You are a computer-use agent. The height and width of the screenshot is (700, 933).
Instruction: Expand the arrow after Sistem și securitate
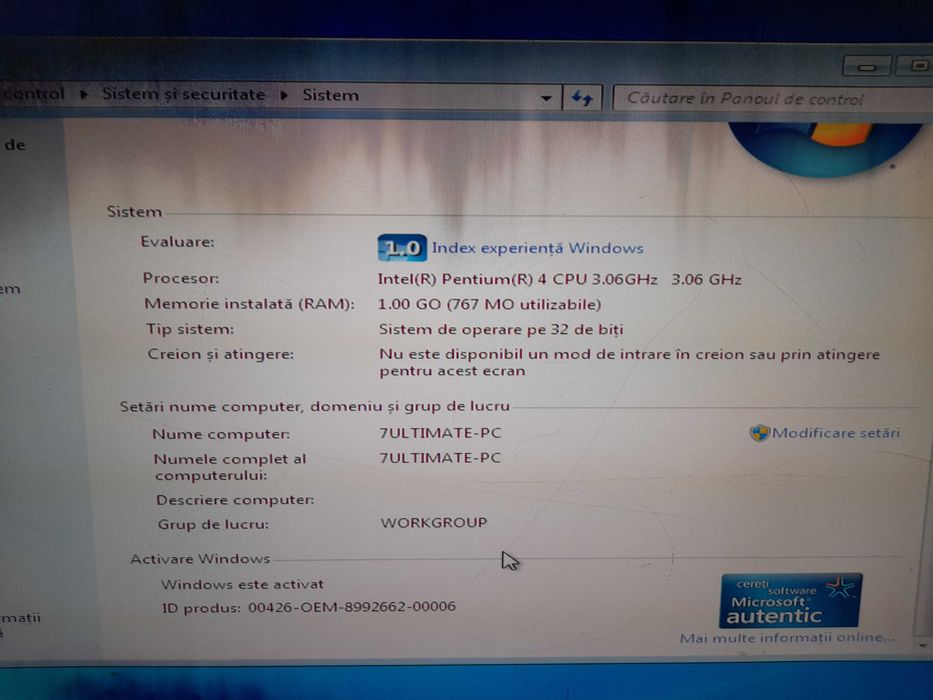click(284, 95)
